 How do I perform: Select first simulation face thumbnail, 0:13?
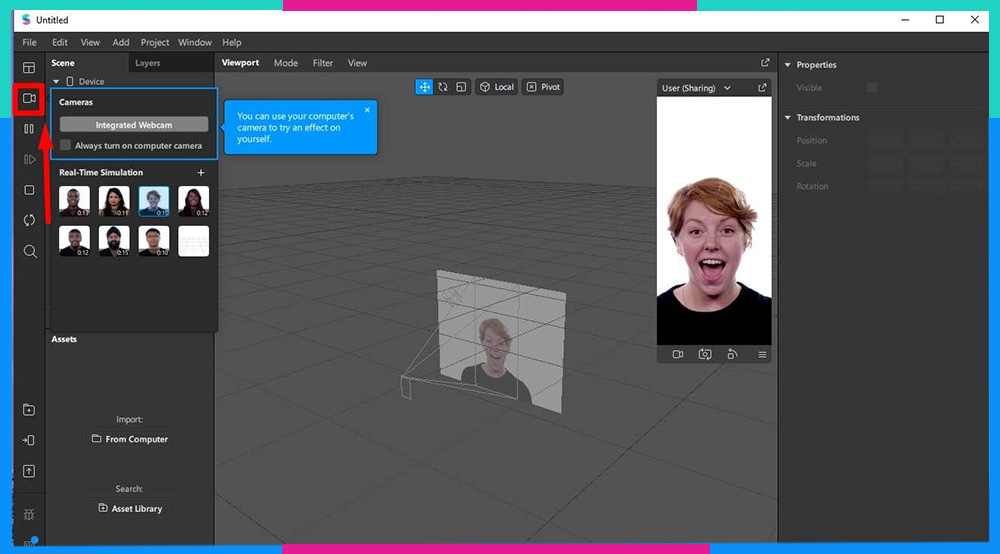pos(75,201)
